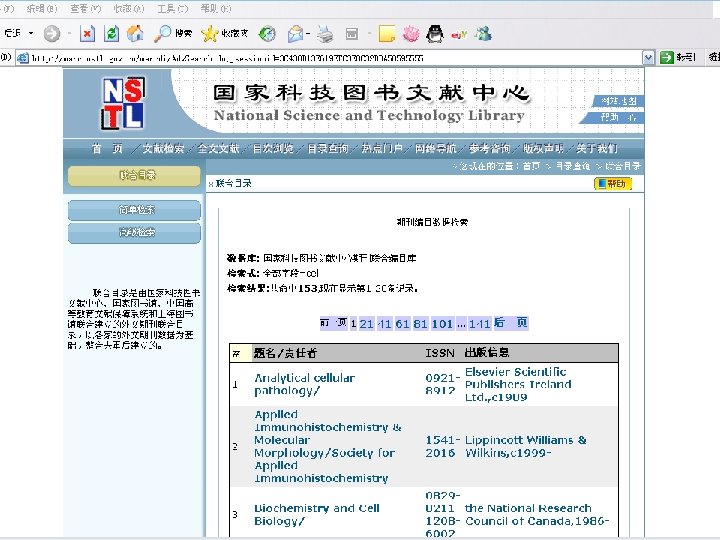Open the Search (magnifier) toolbar button

tap(173, 34)
